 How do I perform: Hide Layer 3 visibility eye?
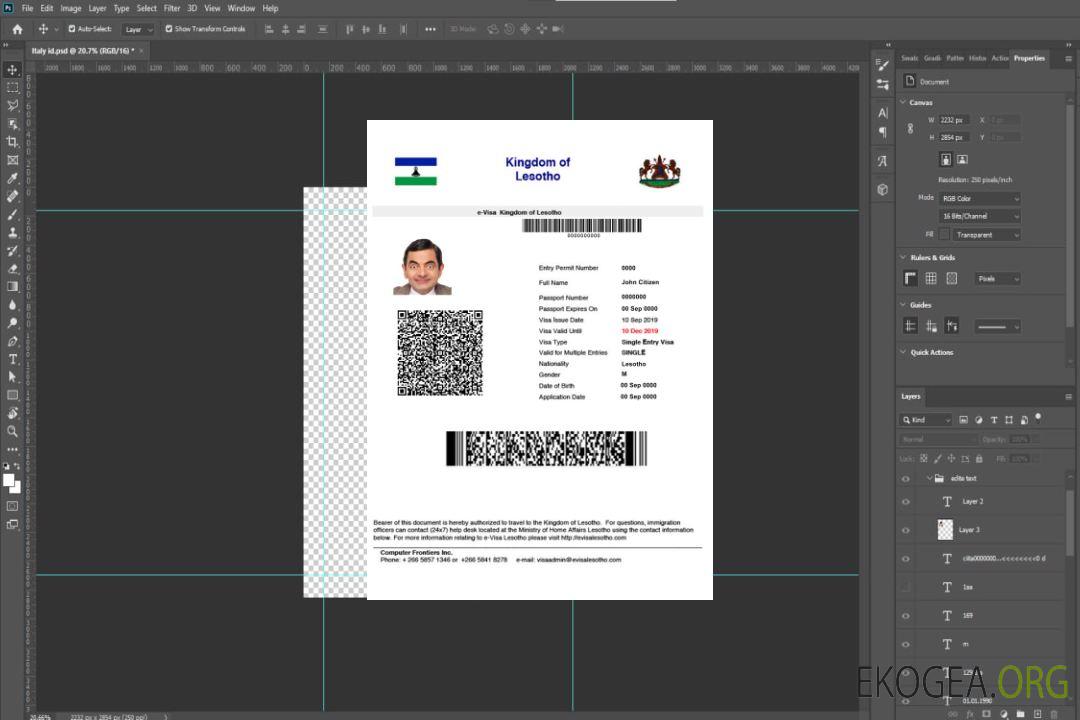coord(906,531)
